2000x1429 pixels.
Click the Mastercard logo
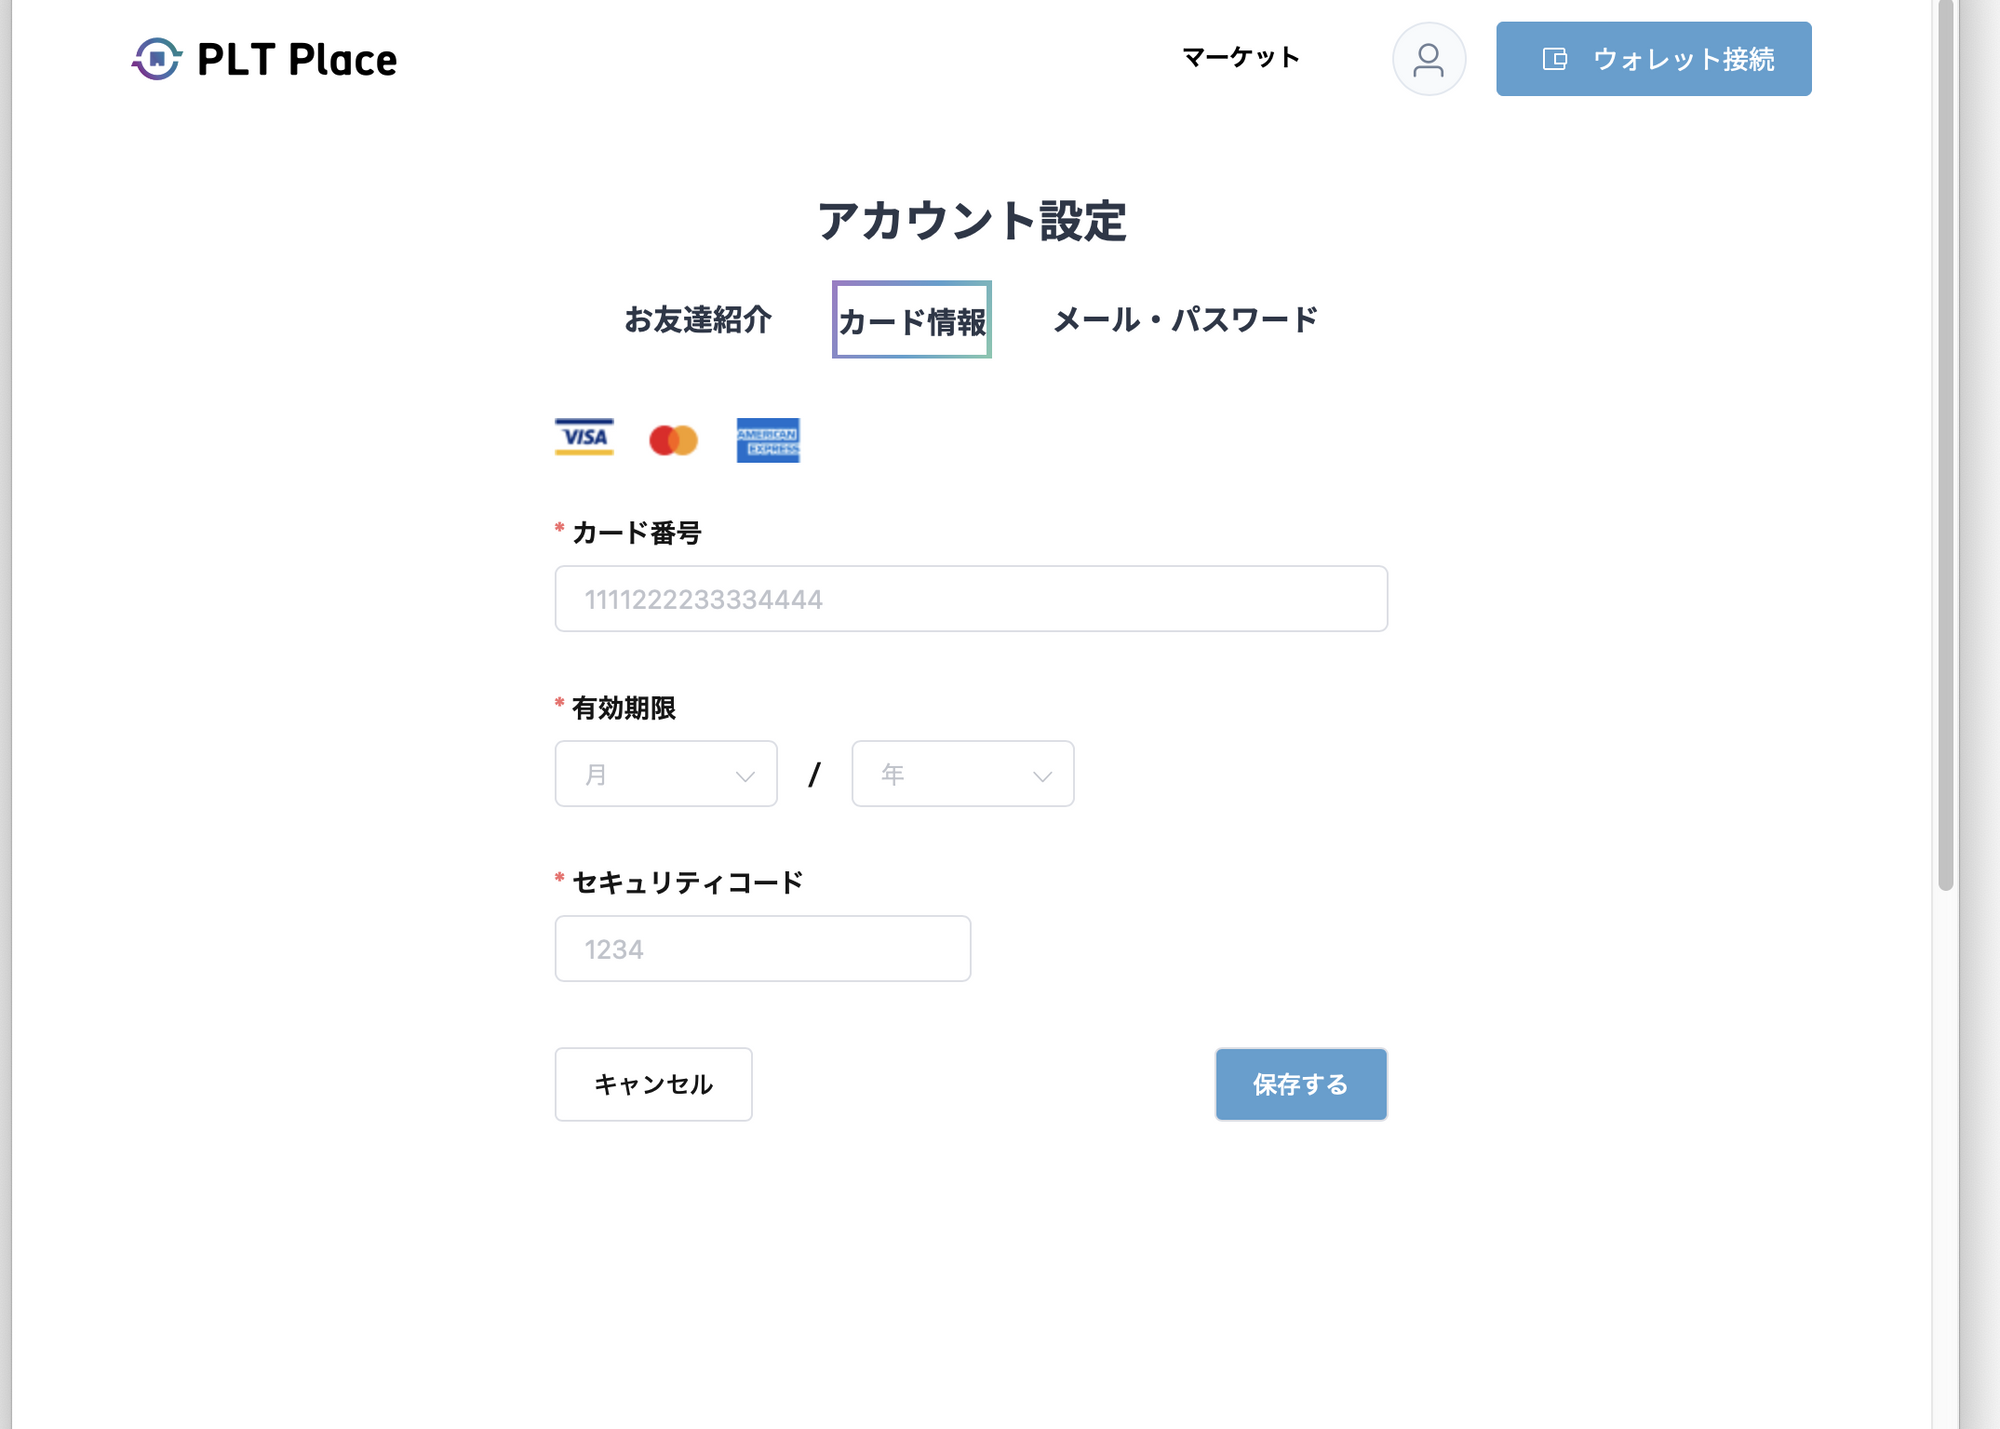click(x=673, y=440)
